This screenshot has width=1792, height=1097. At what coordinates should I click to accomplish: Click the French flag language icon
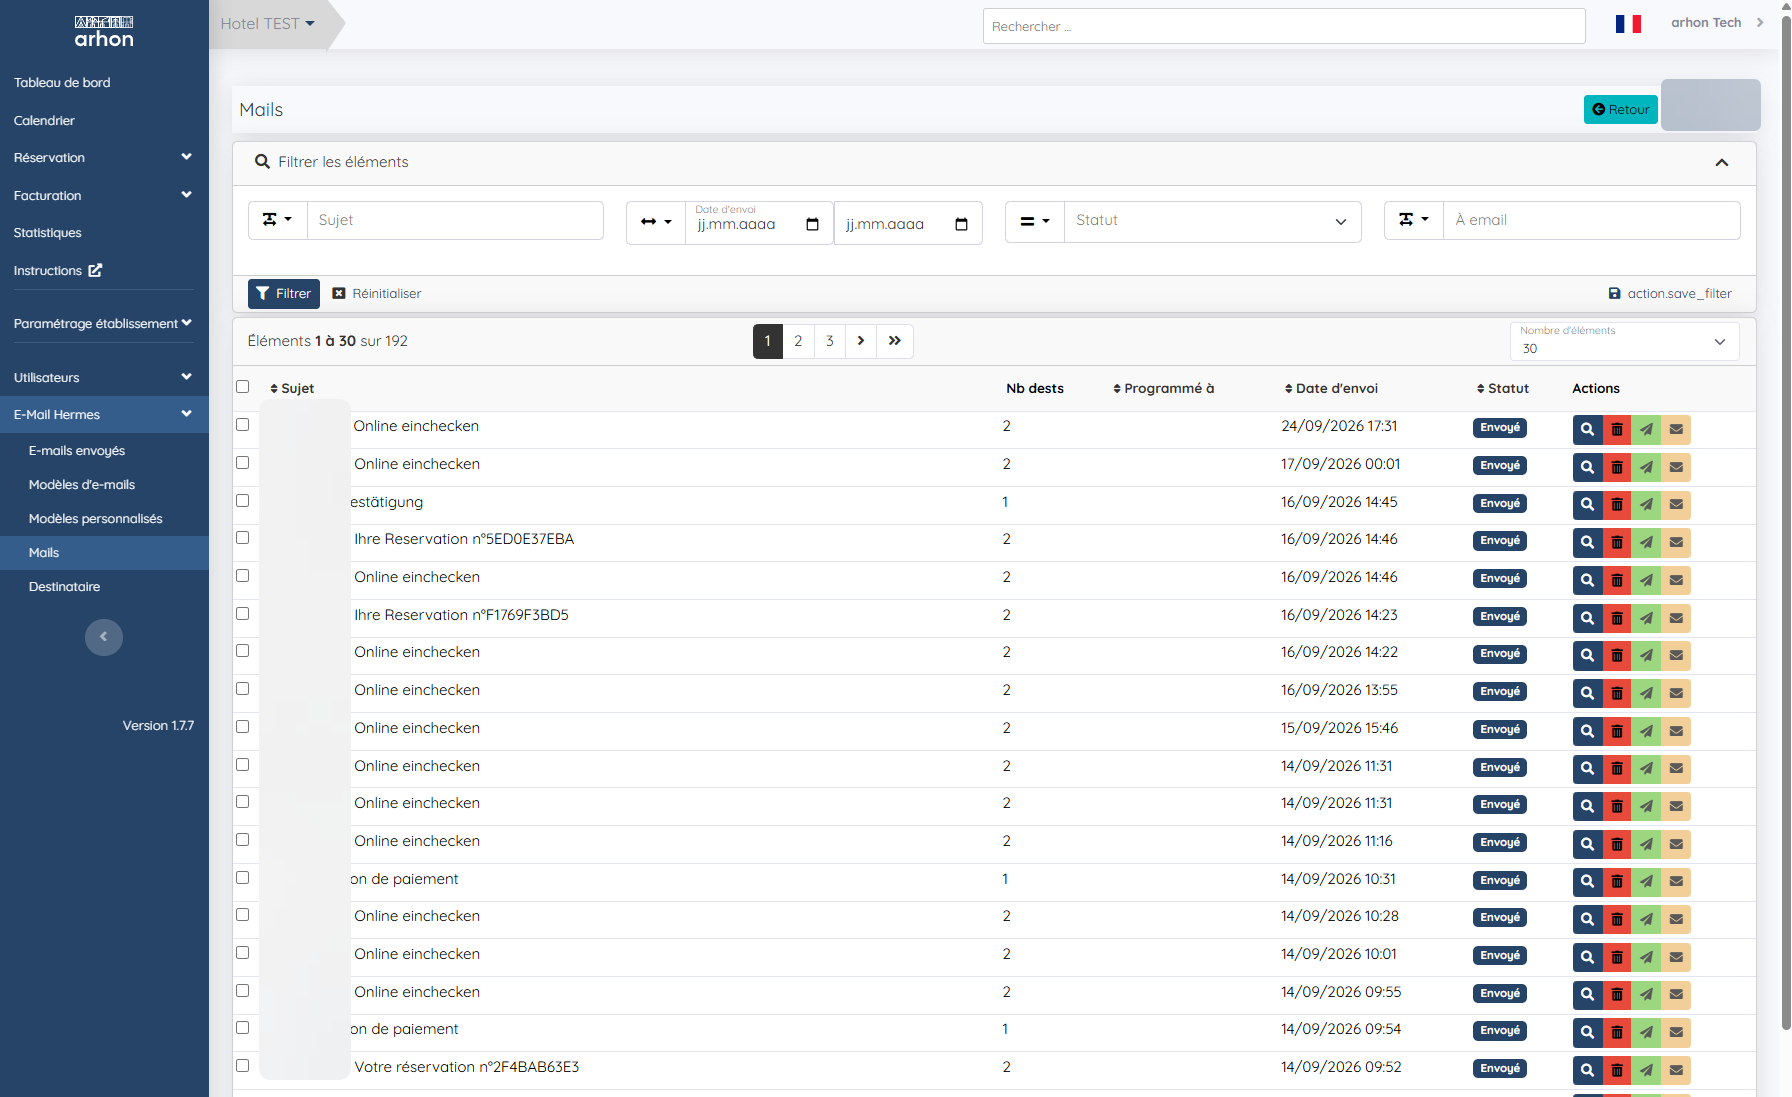[x=1628, y=23]
